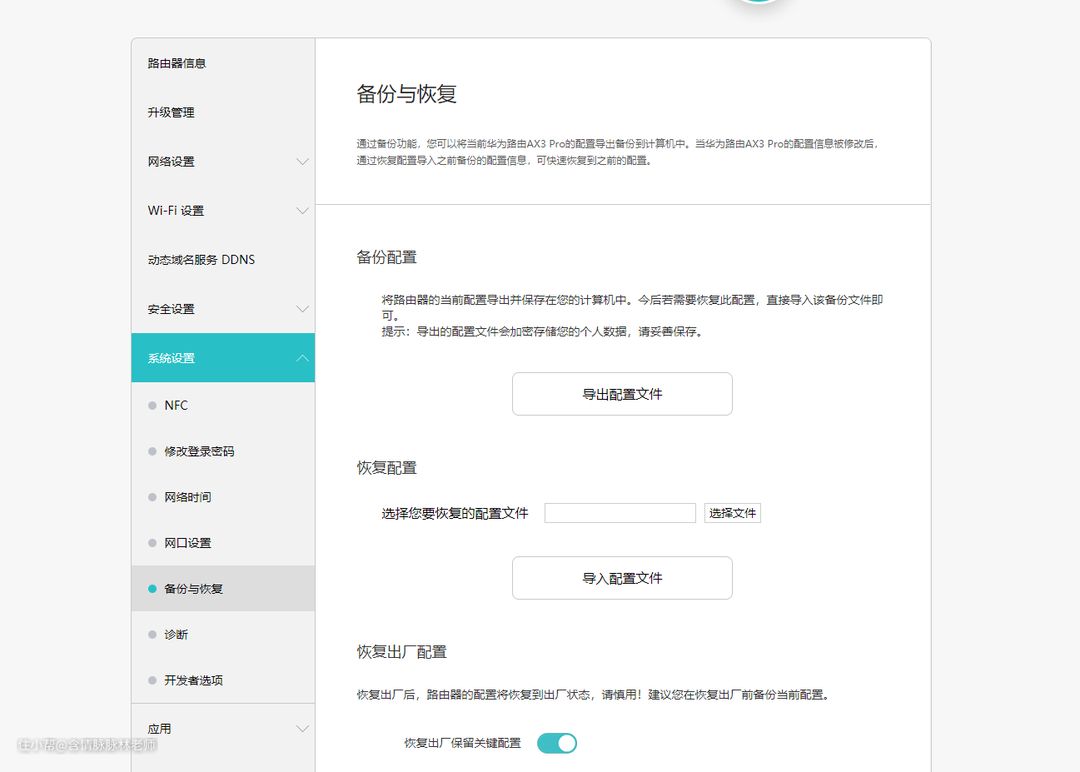Viewport: 1080px width, 772px height.
Task: Open 开发者选项 submenu item
Action: pyautogui.click(x=193, y=681)
